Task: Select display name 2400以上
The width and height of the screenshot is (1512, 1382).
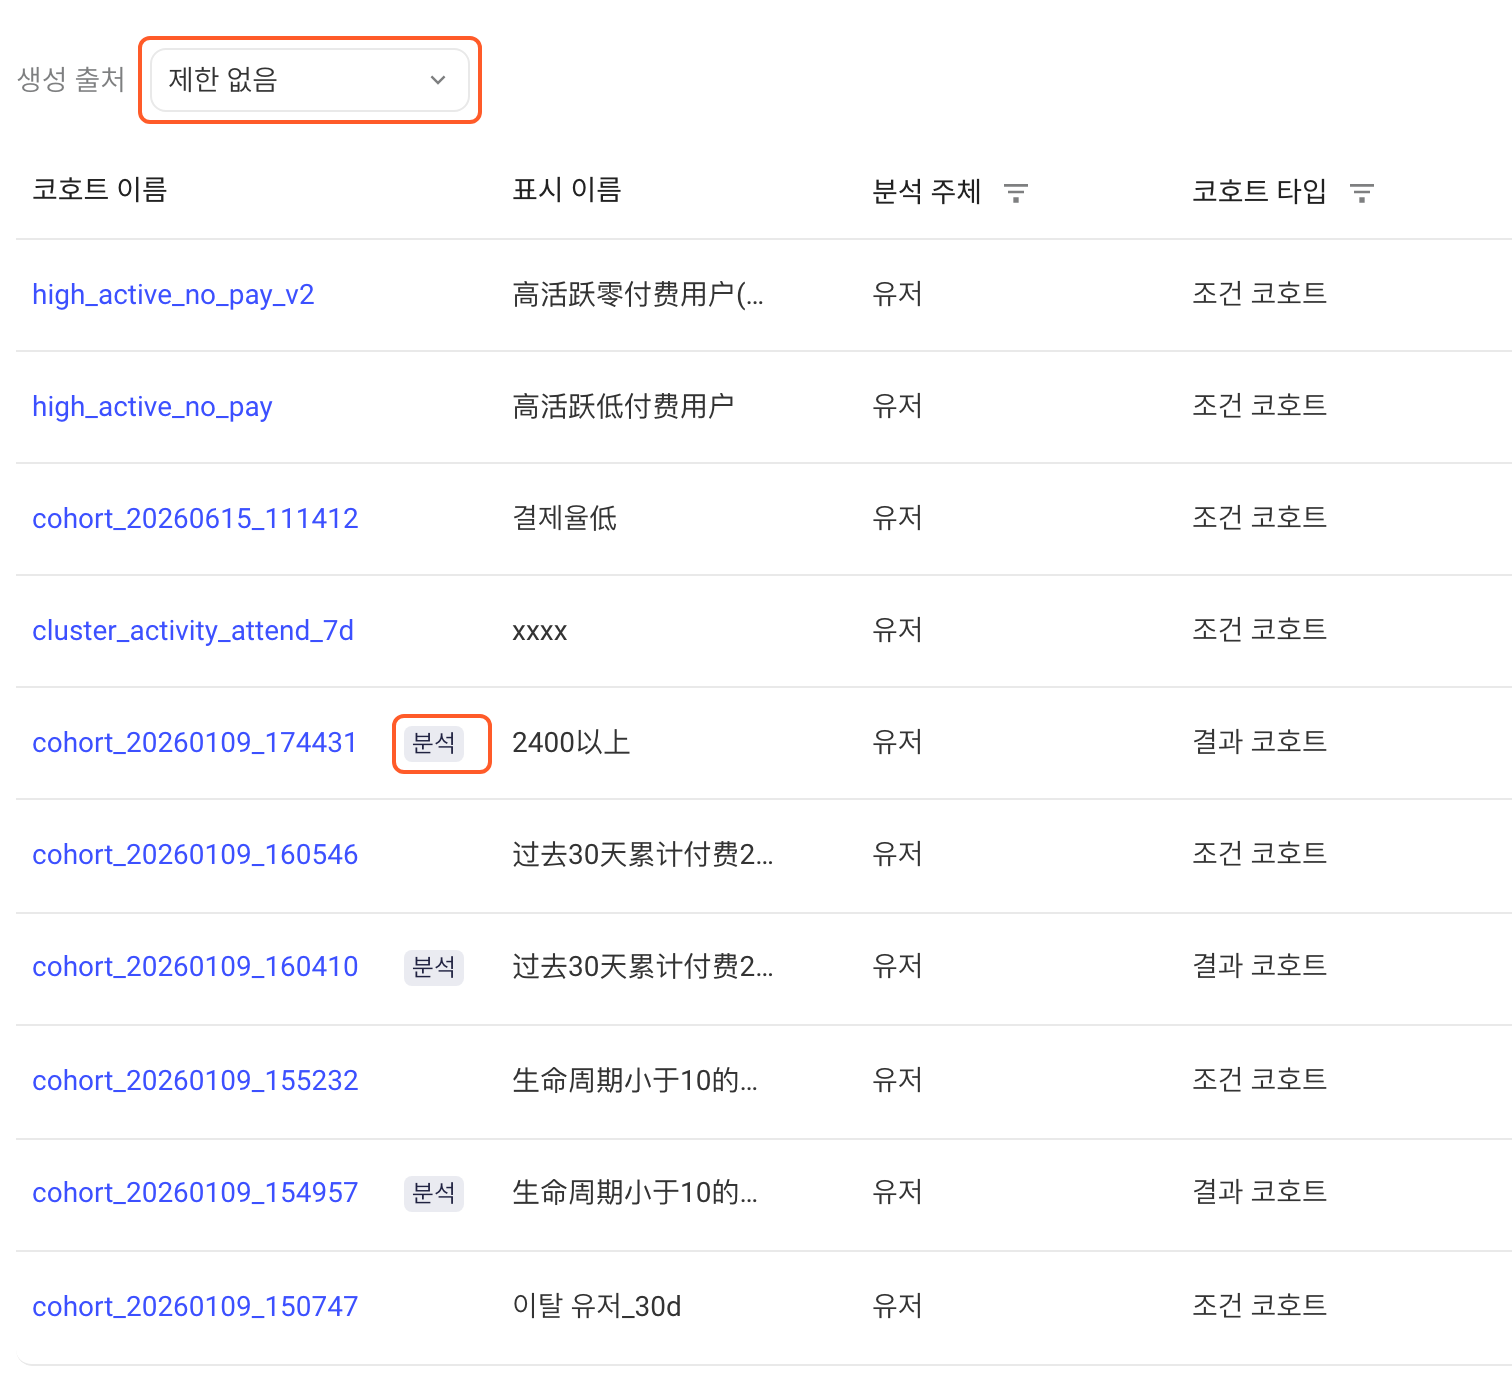Action: (x=571, y=743)
